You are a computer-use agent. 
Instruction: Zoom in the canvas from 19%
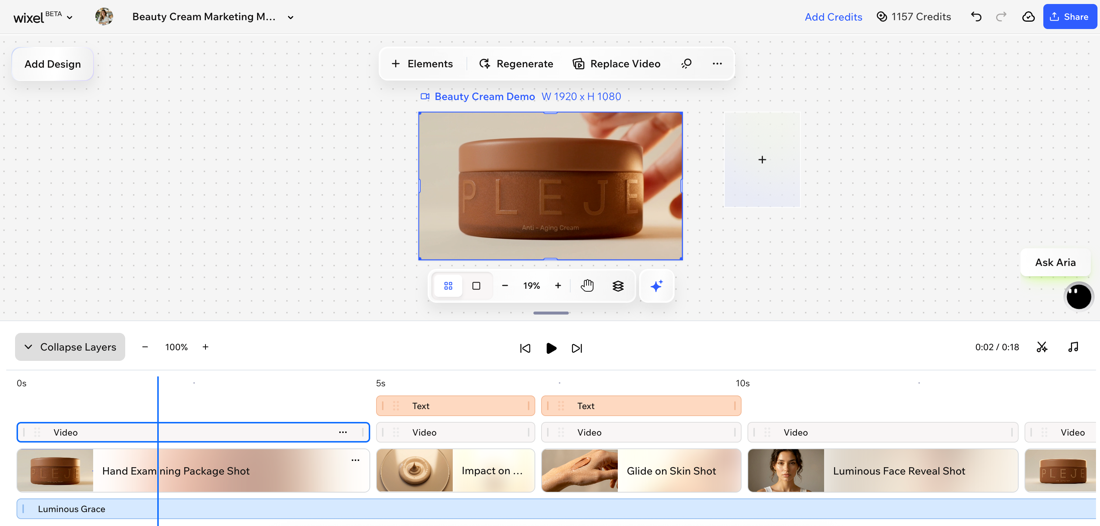click(558, 286)
